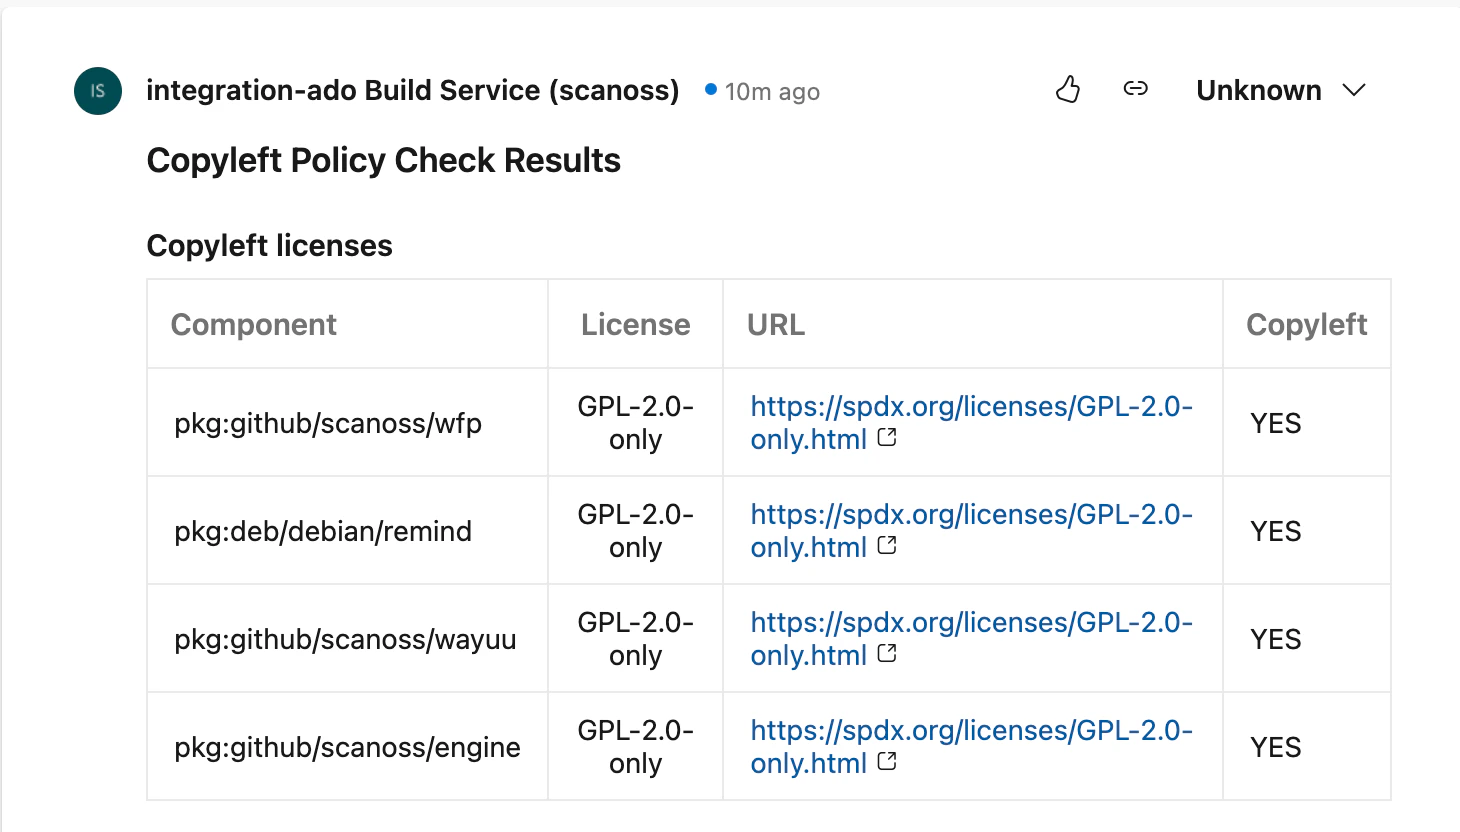Open external link icon in the wayuu row

[x=886, y=654]
